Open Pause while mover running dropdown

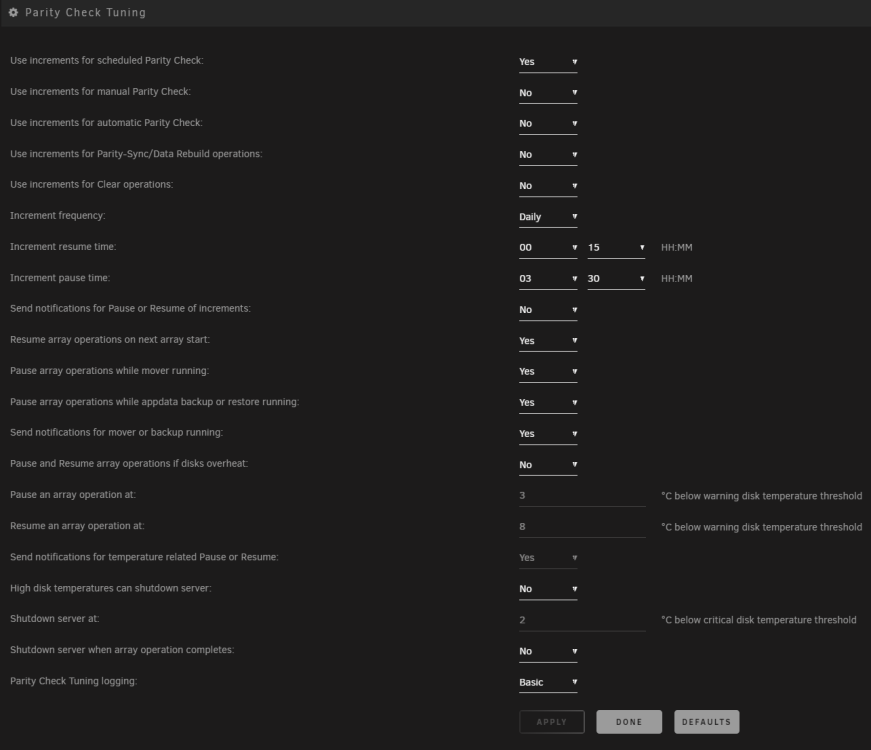coord(548,372)
